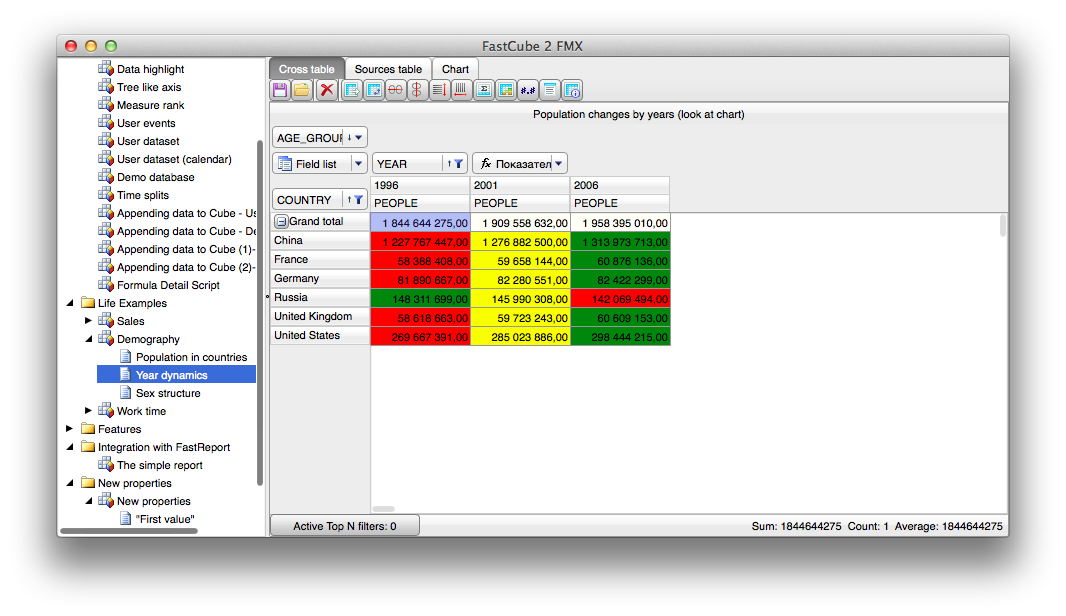The image size is (1066, 616).
Task: Click the COUNTRY field filter funnel icon
Action: pos(358,200)
